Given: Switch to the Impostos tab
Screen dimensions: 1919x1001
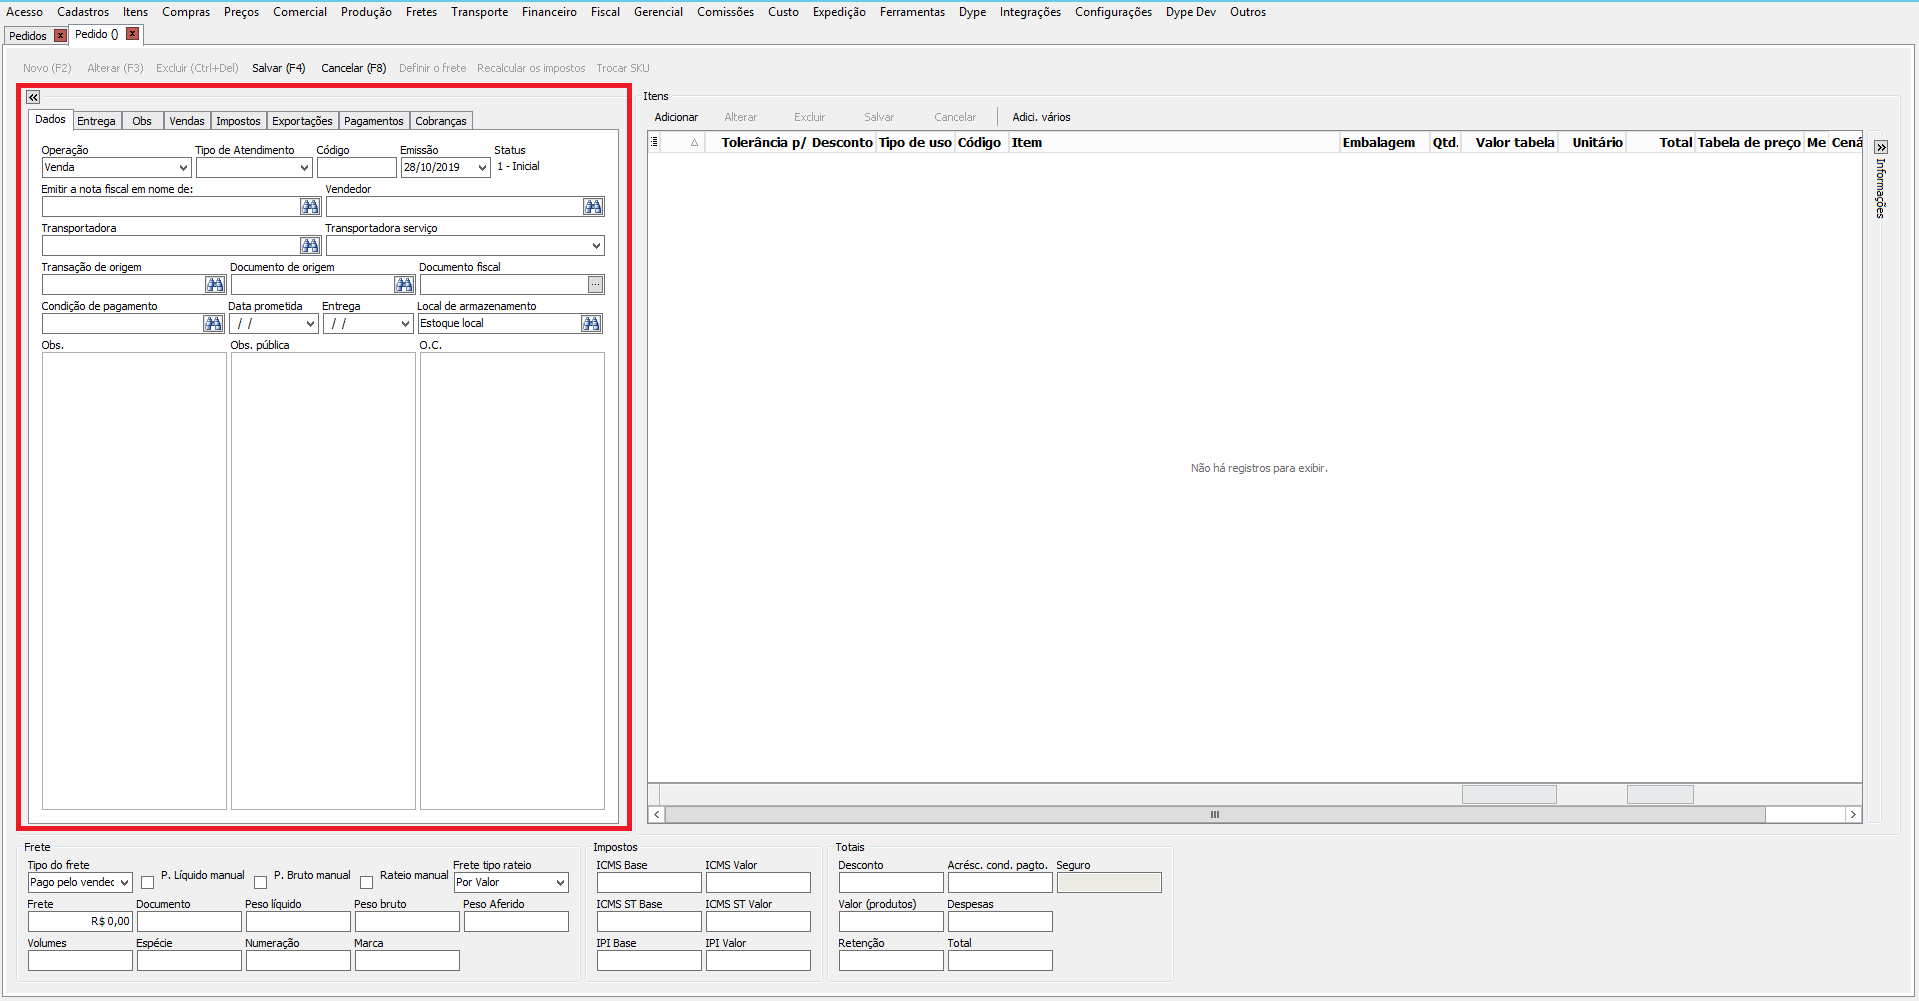Looking at the screenshot, I should pyautogui.click(x=238, y=121).
